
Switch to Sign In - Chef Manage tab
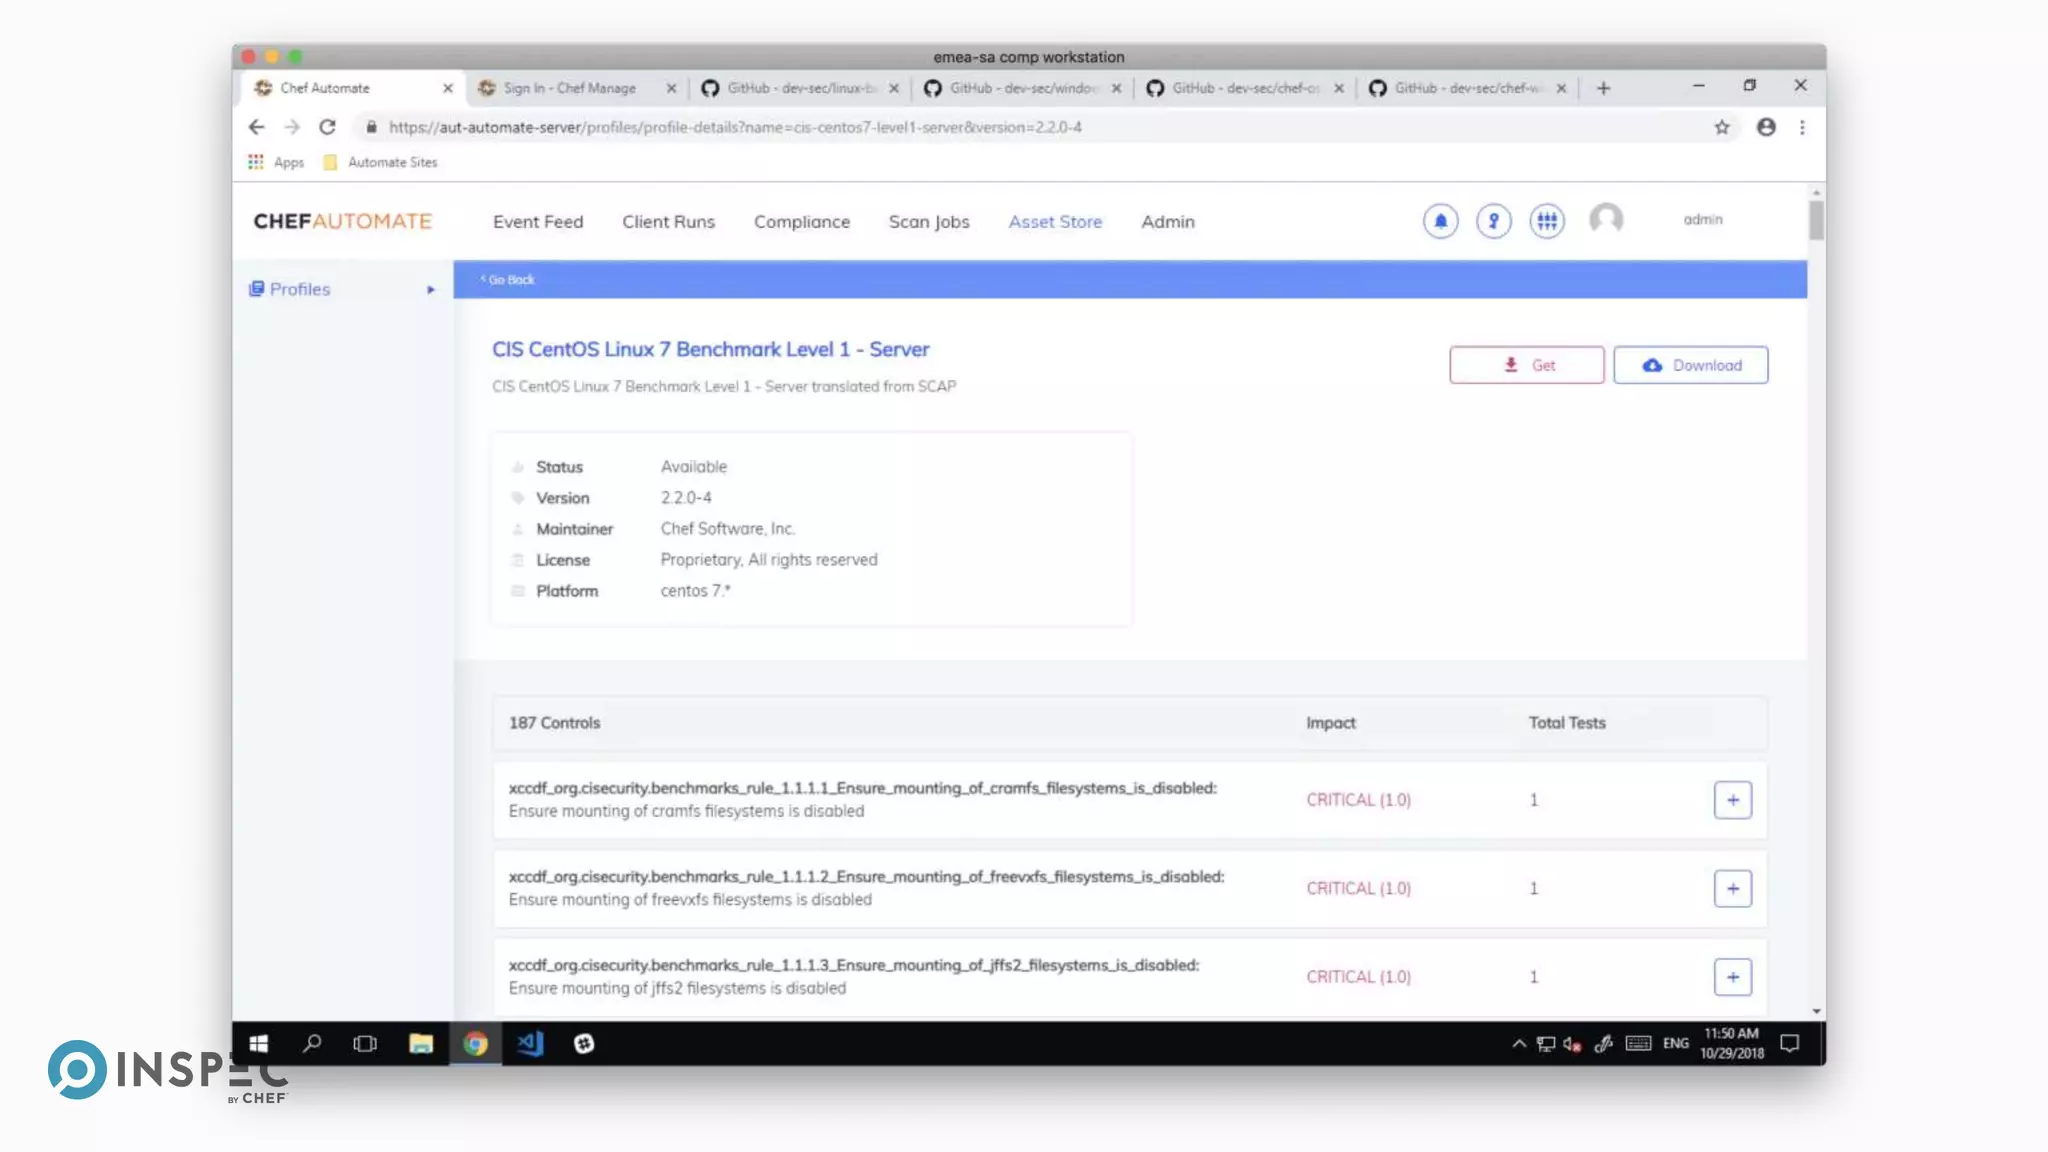pos(569,88)
